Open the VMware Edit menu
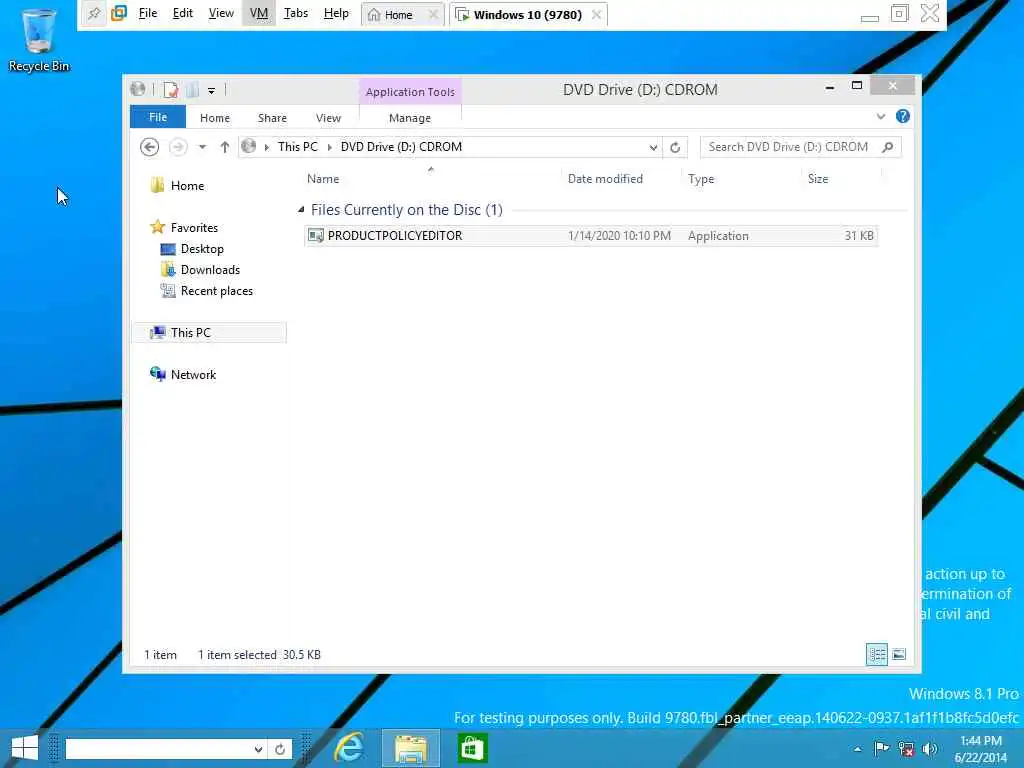Screen dimensions: 1024x768 pyautogui.click(x=182, y=13)
